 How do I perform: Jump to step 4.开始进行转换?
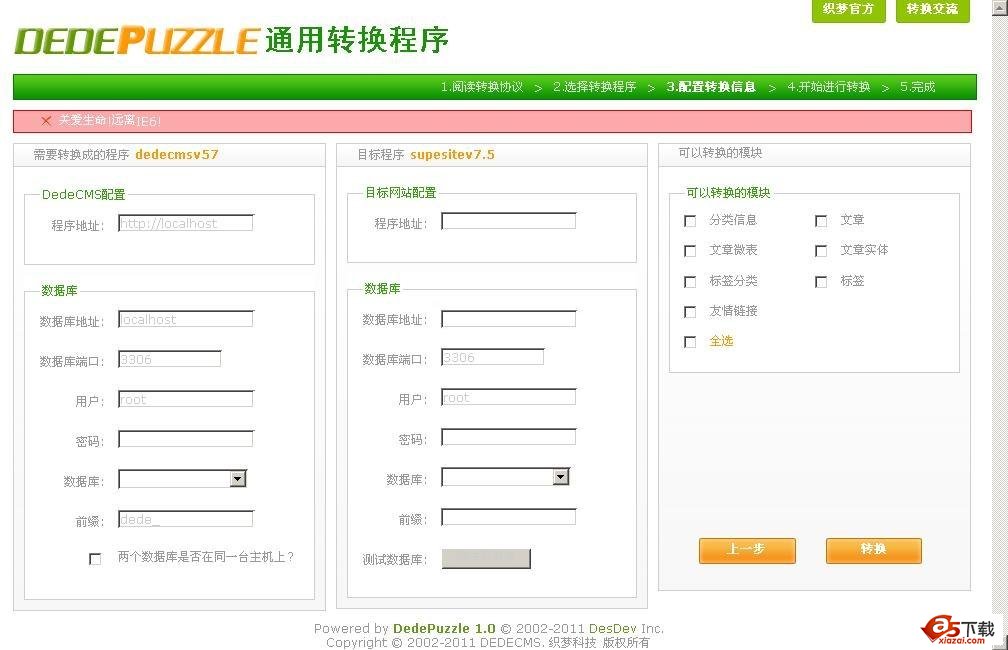(829, 87)
